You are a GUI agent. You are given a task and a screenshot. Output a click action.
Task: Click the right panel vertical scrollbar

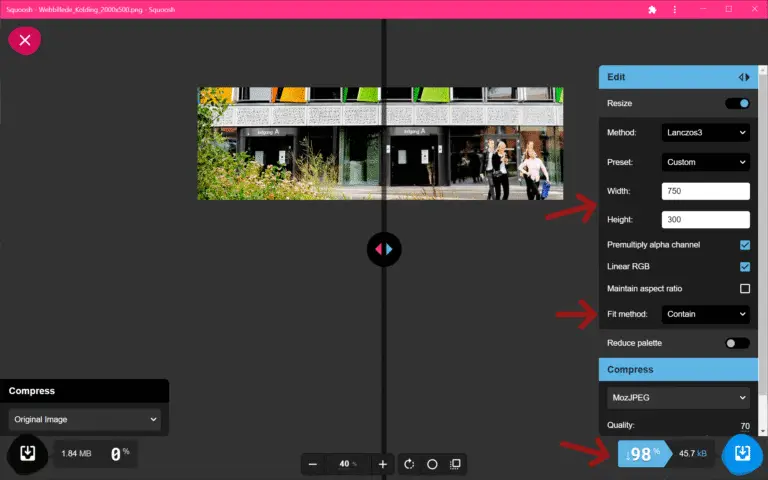[763, 250]
